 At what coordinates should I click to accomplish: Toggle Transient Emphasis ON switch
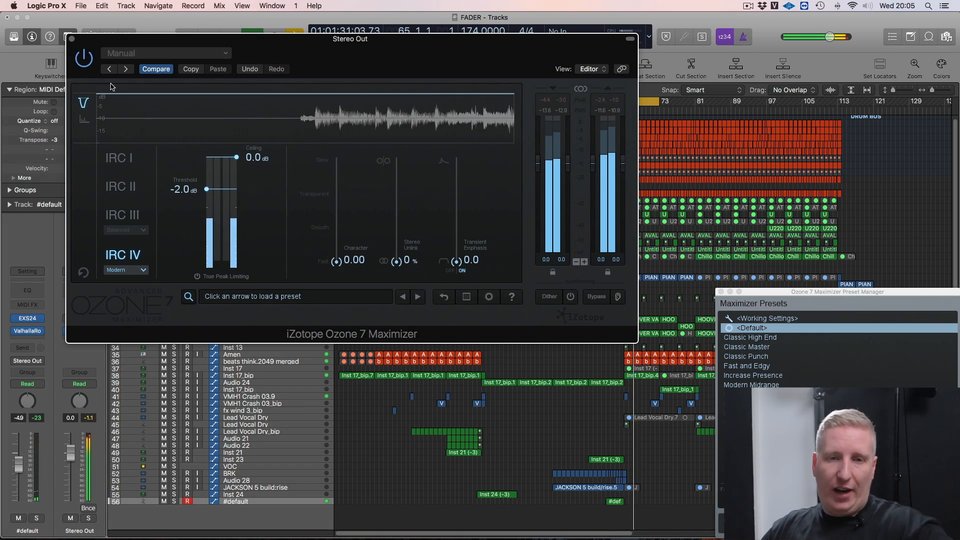tap(462, 271)
